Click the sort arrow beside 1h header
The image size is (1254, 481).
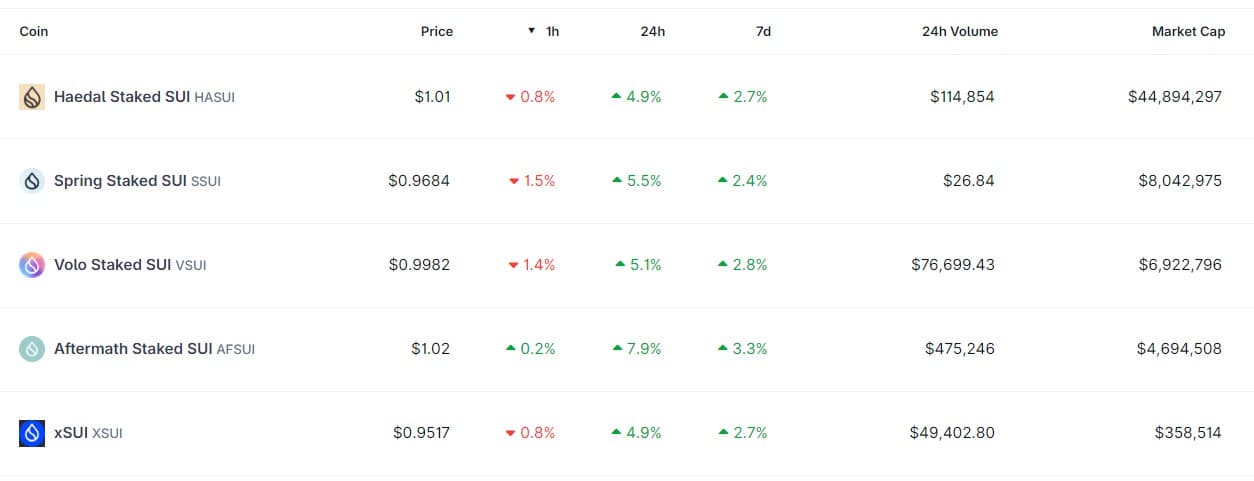click(532, 31)
